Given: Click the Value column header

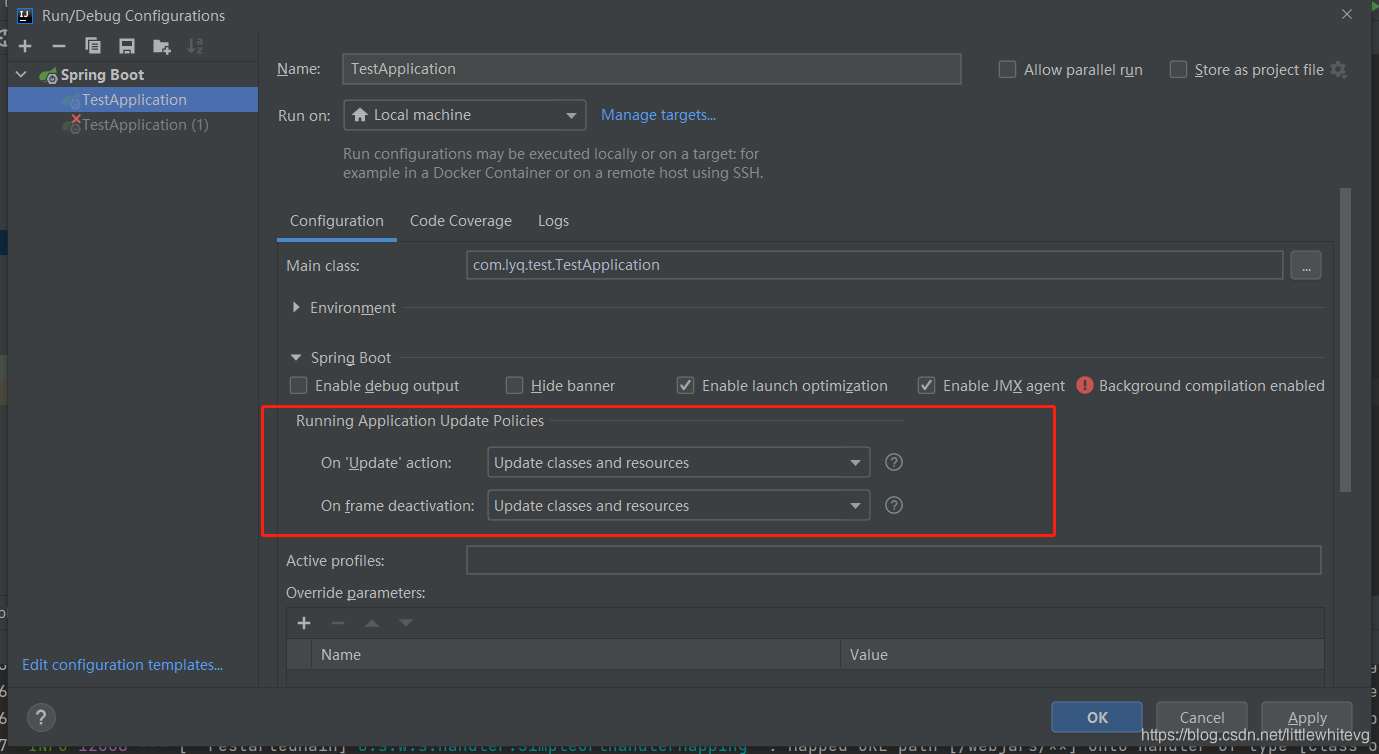Looking at the screenshot, I should coord(1082,655).
